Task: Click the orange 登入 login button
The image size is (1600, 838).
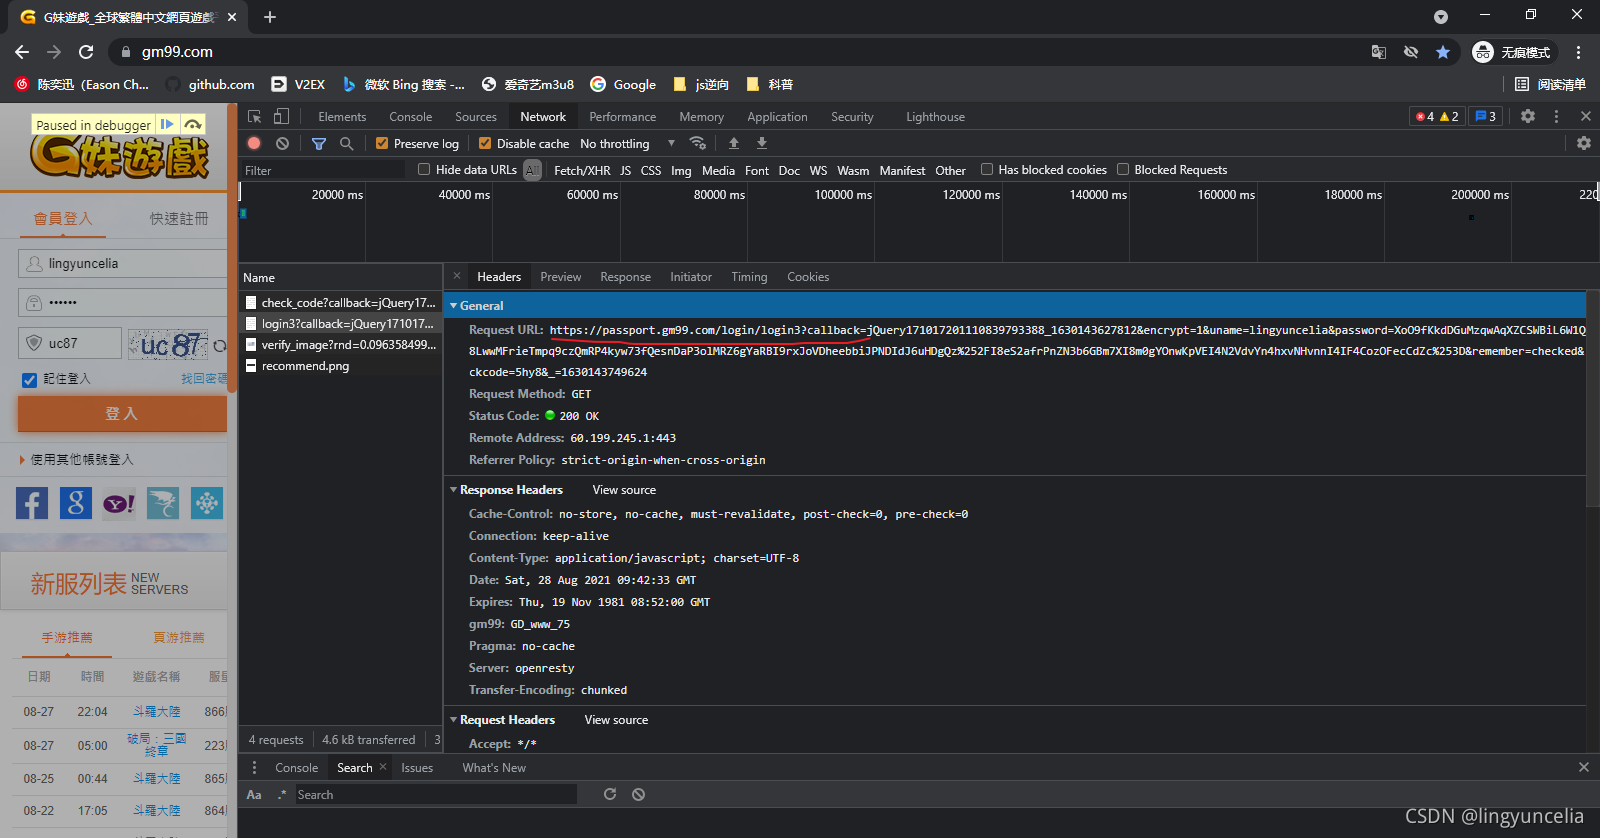Action: [122, 413]
